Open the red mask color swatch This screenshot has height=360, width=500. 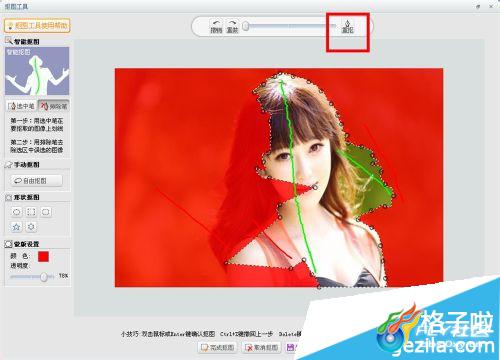click(43, 256)
